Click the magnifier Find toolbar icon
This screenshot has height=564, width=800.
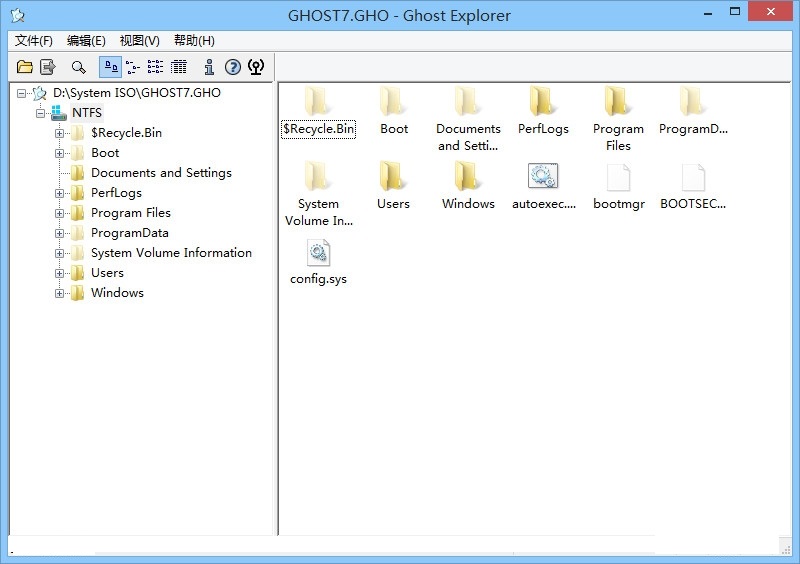(x=79, y=67)
